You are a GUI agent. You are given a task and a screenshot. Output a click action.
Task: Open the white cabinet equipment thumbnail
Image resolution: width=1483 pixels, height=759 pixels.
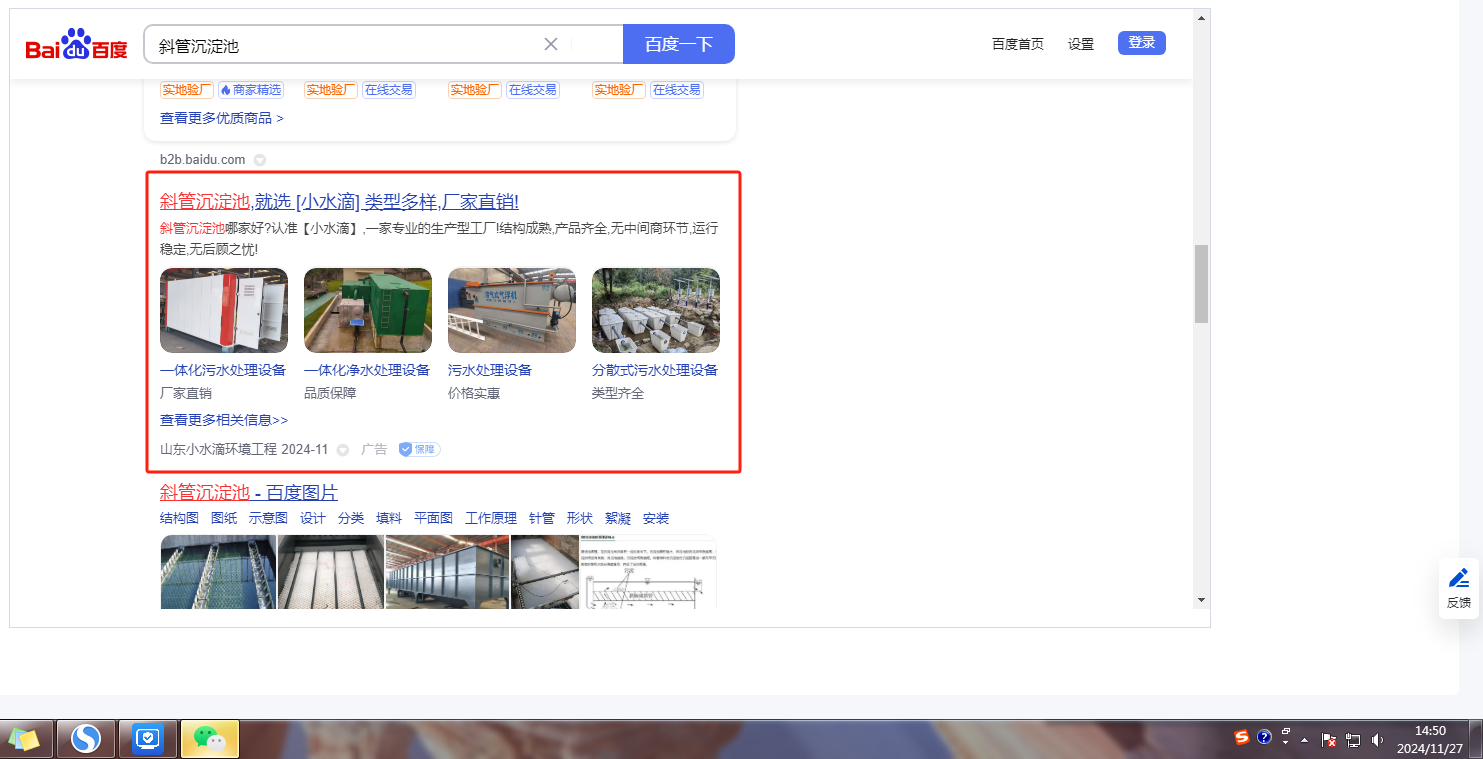click(224, 310)
